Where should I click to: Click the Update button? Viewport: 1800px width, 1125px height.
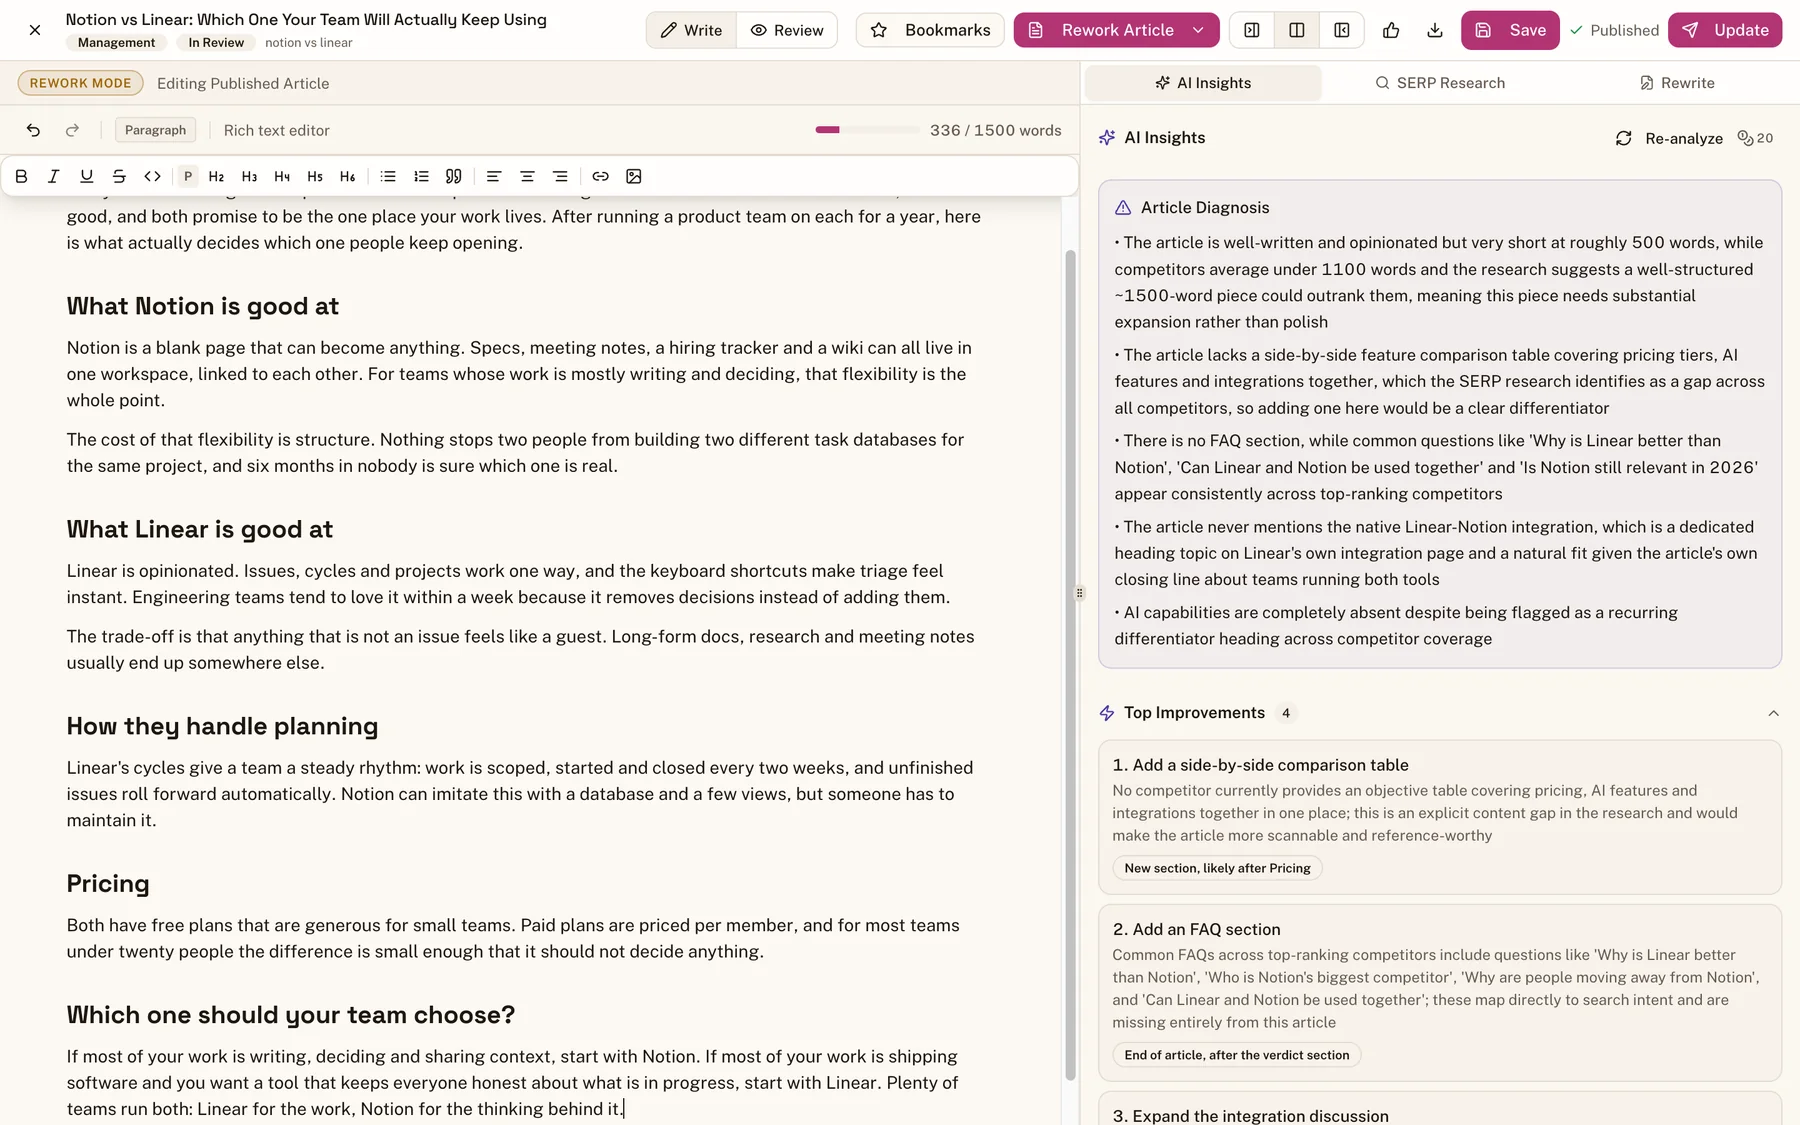1725,30
